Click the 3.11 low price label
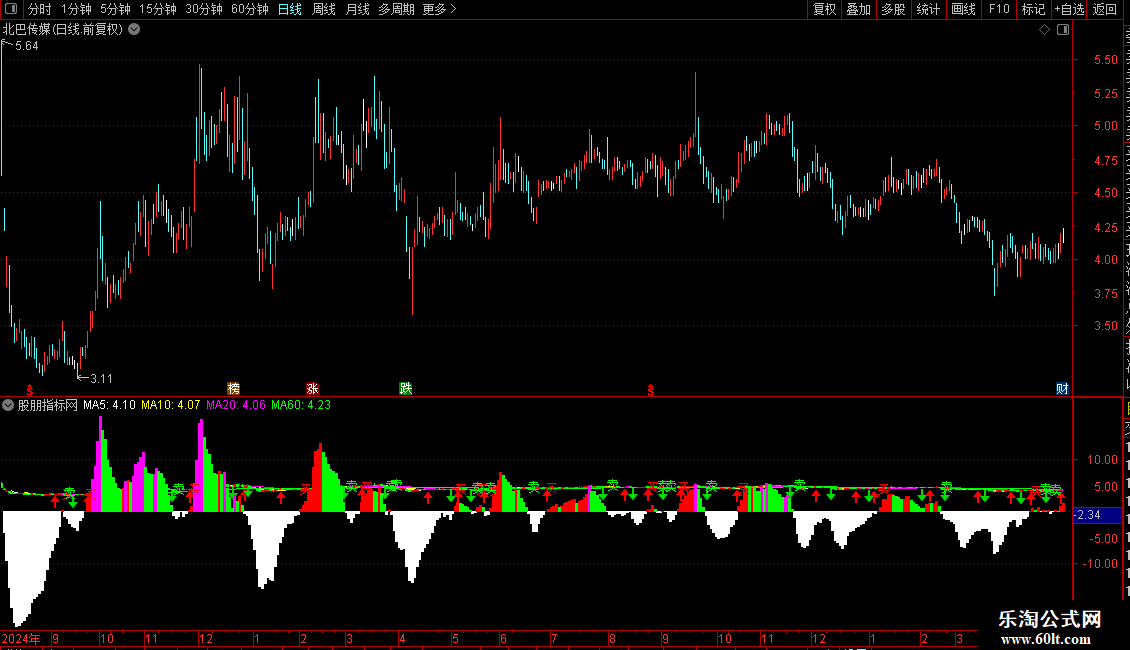Image resolution: width=1130 pixels, height=650 pixels. coord(102,379)
